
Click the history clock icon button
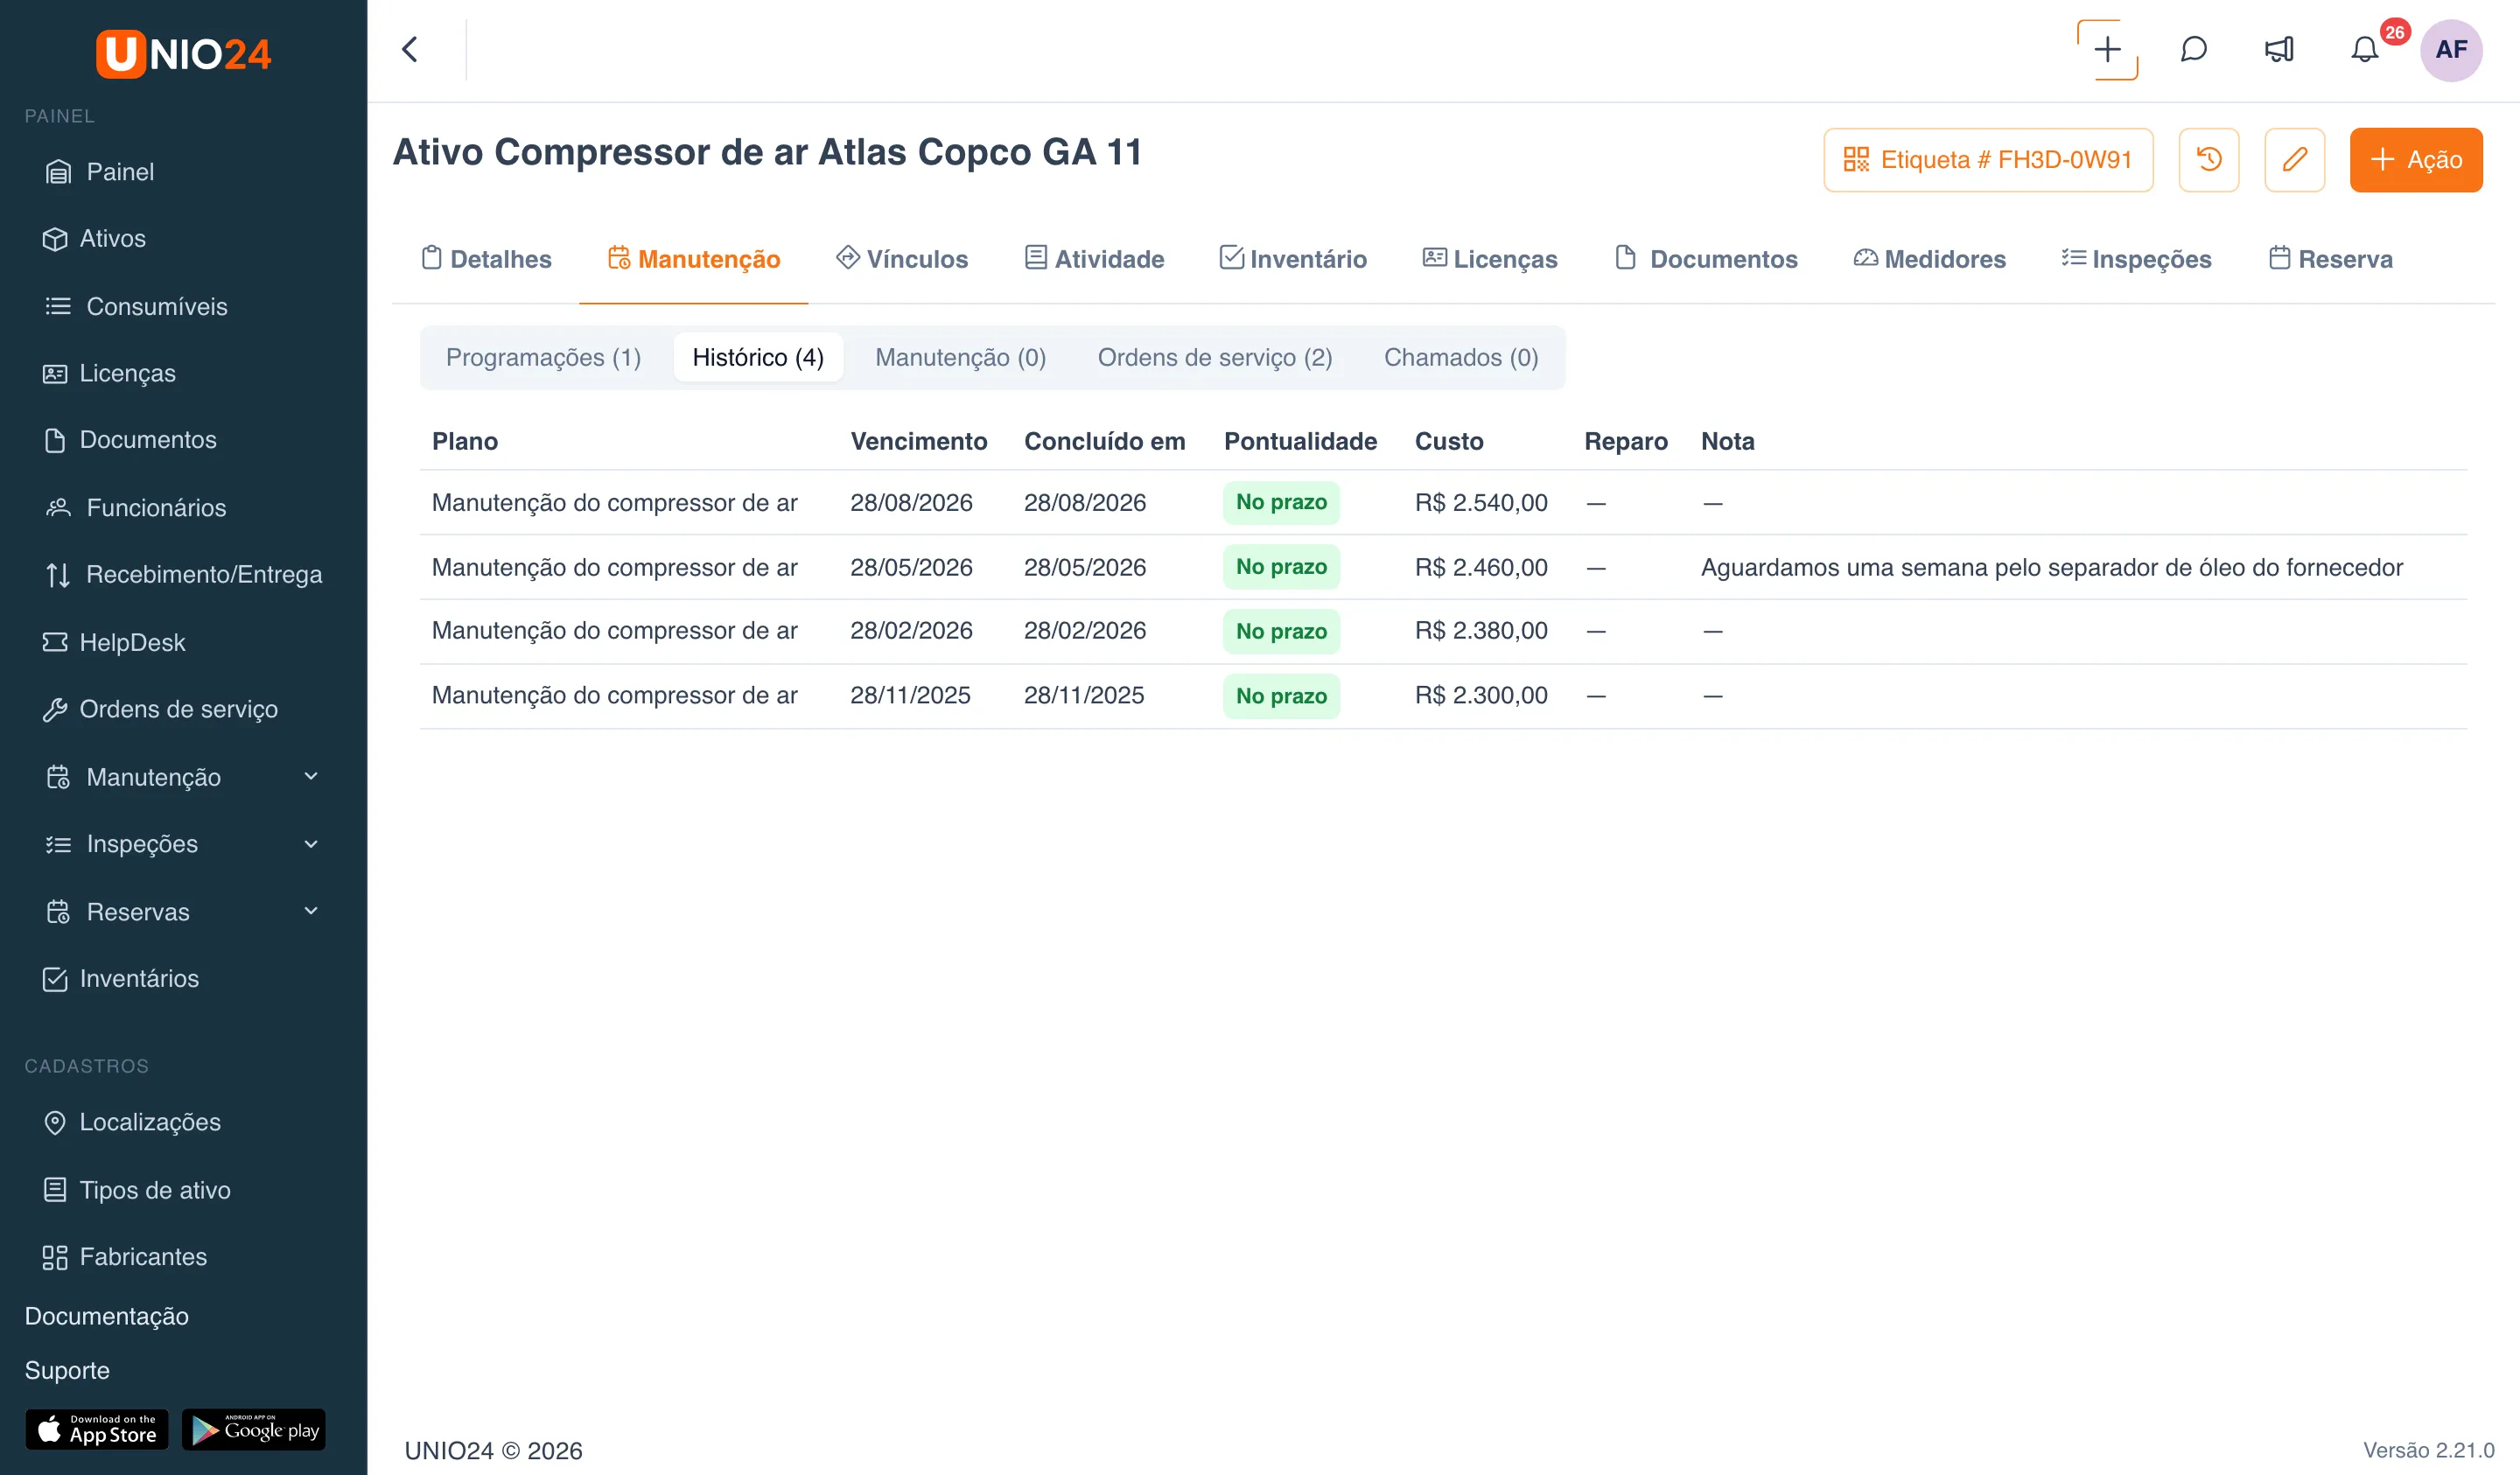(x=2208, y=159)
